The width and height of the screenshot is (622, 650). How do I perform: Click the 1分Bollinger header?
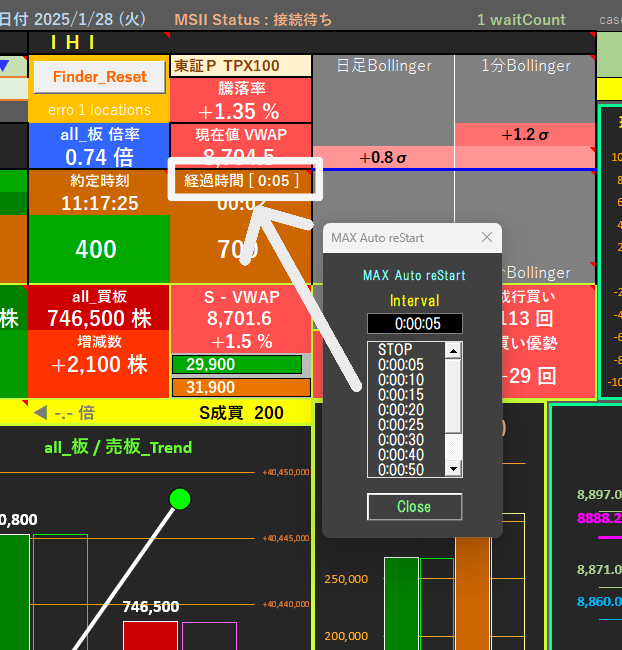point(526,65)
